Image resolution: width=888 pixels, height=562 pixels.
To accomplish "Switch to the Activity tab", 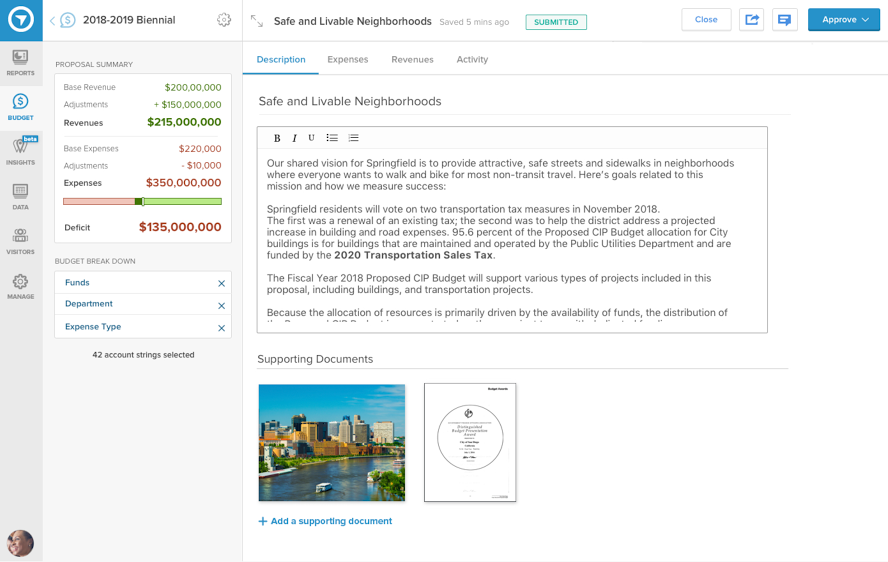I will [x=472, y=59].
